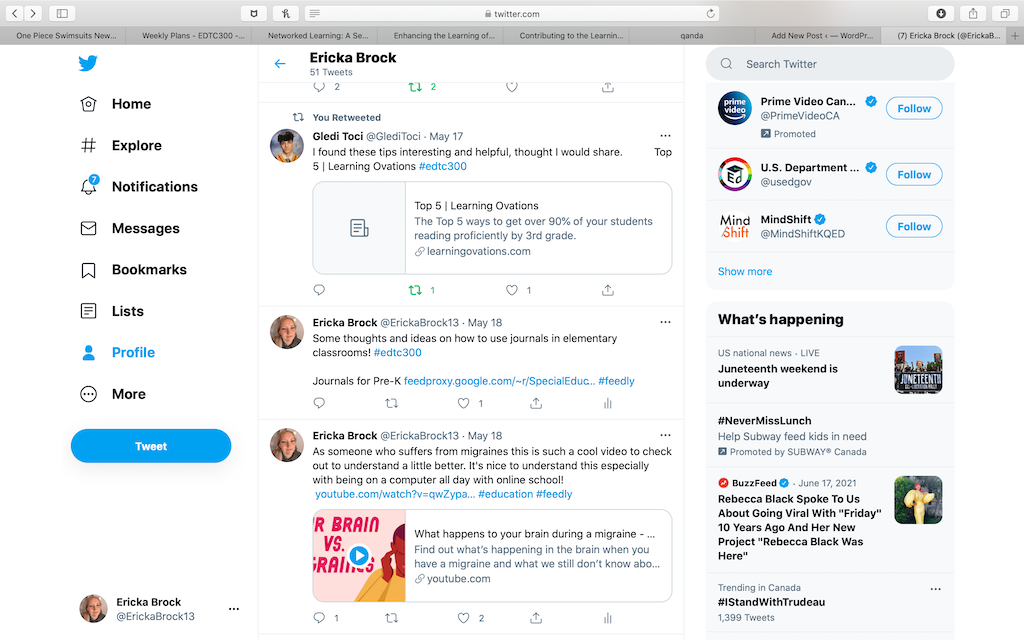Switch to the Weekly Plans - EDTC300 tab
Image resolution: width=1024 pixels, height=640 pixels.
(x=193, y=35)
